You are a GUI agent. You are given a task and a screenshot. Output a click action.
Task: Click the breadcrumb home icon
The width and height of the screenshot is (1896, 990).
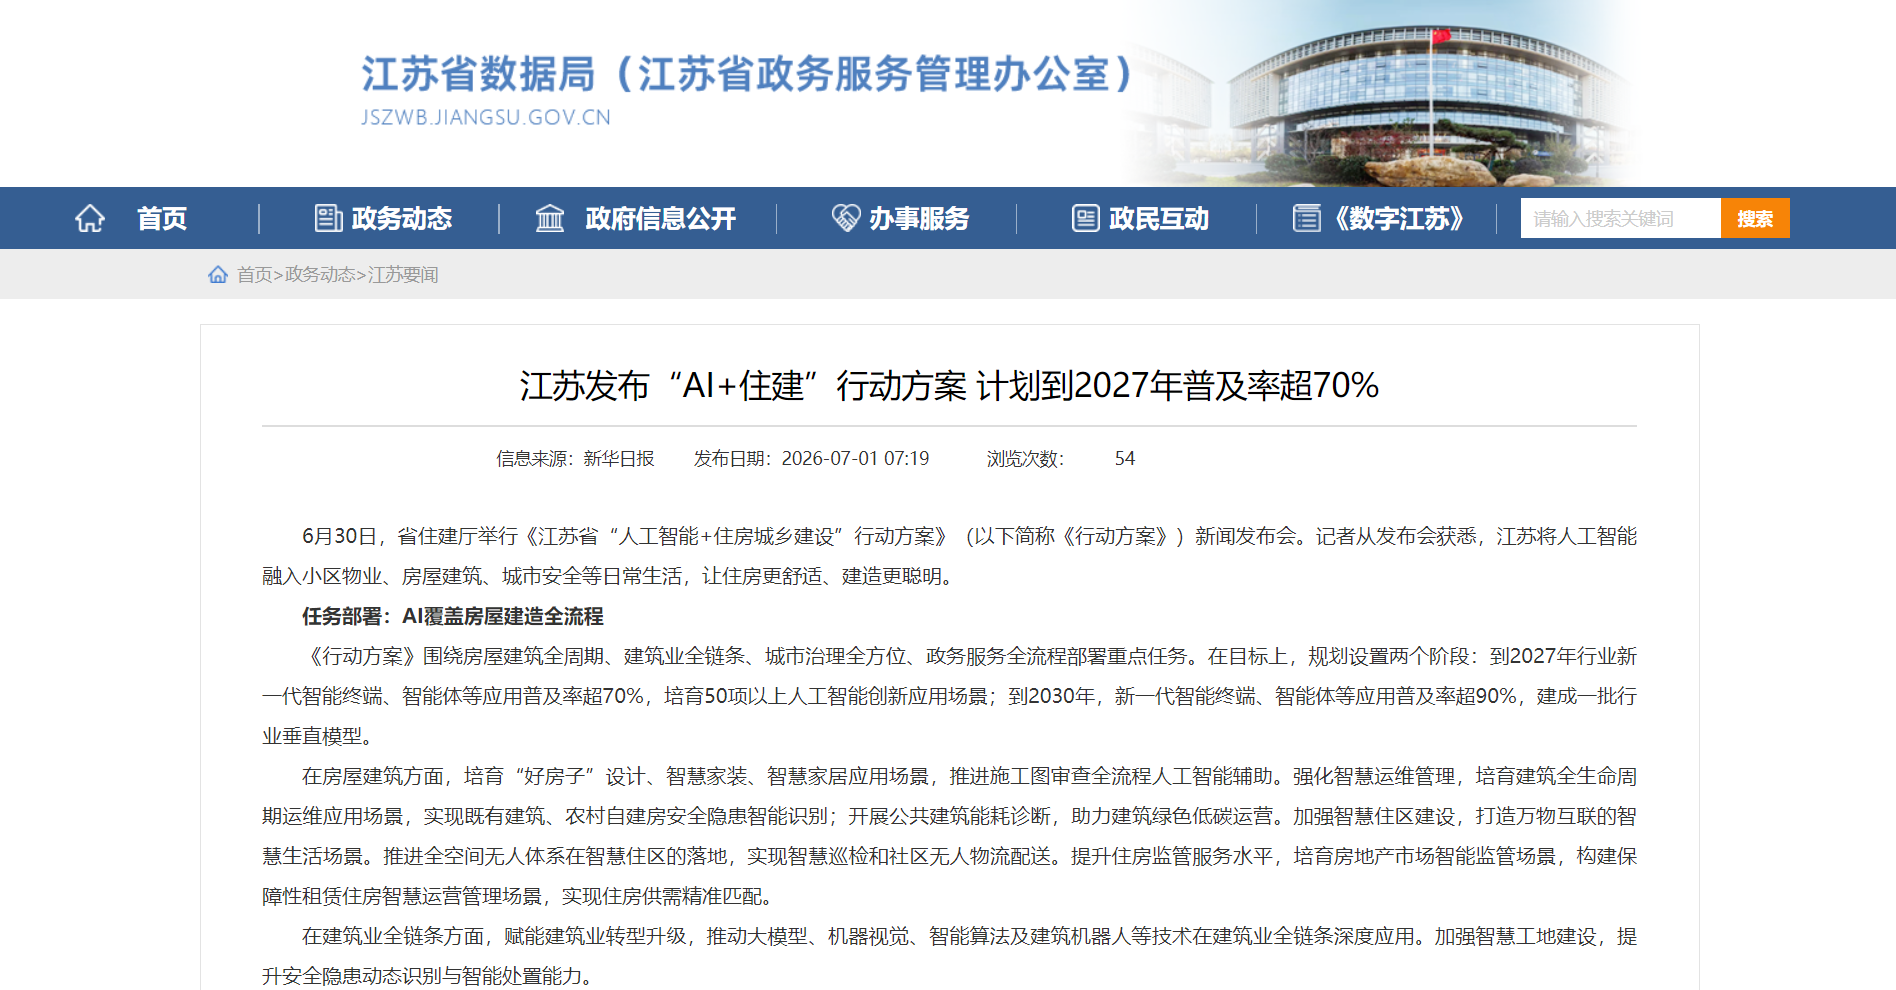(x=218, y=274)
